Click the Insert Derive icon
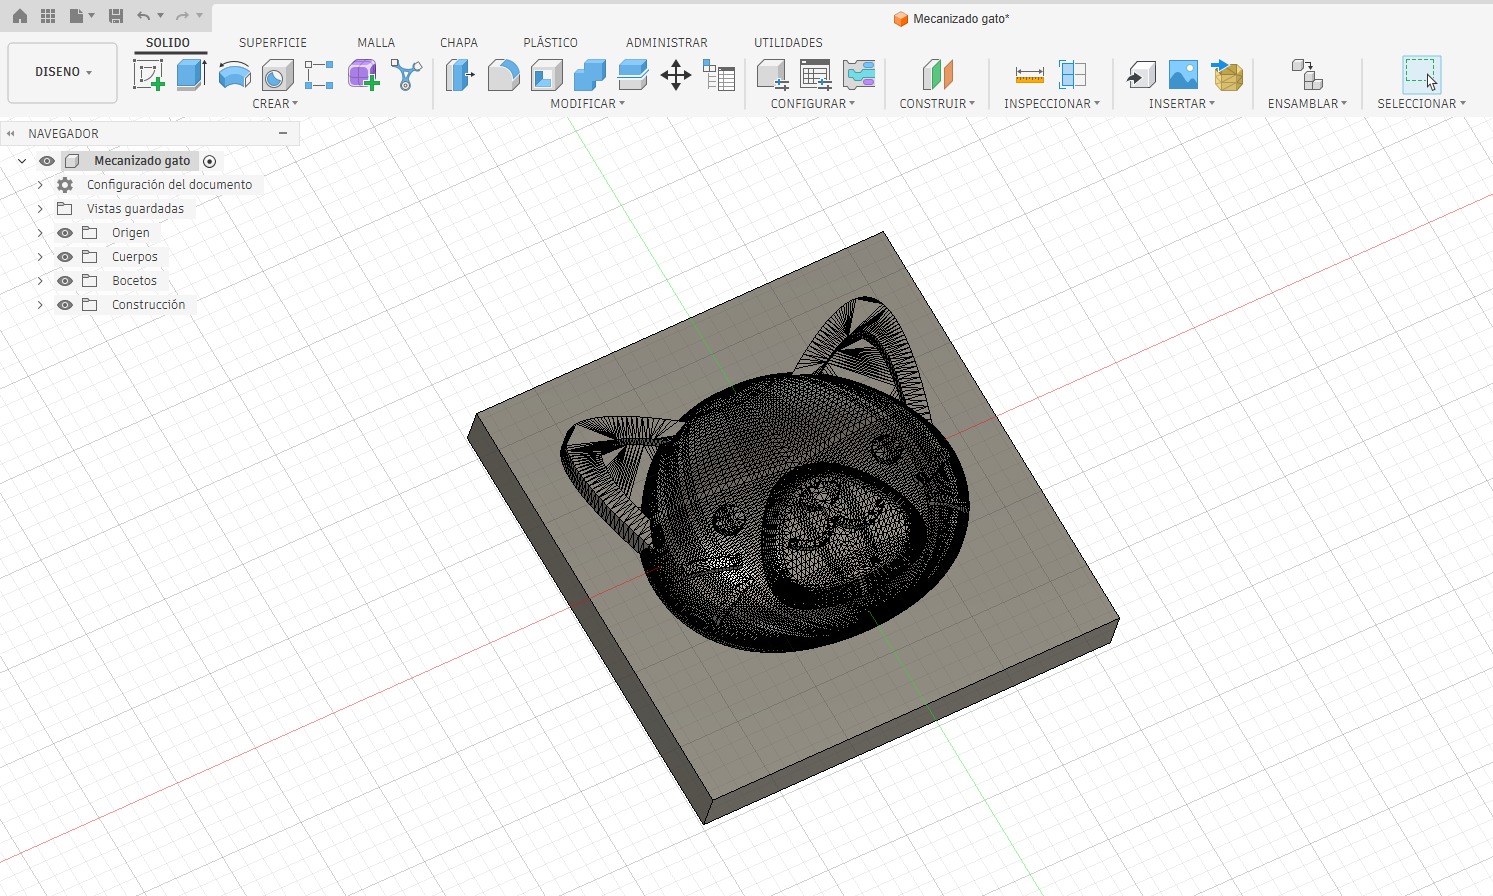The width and height of the screenshot is (1493, 896). click(x=1141, y=75)
